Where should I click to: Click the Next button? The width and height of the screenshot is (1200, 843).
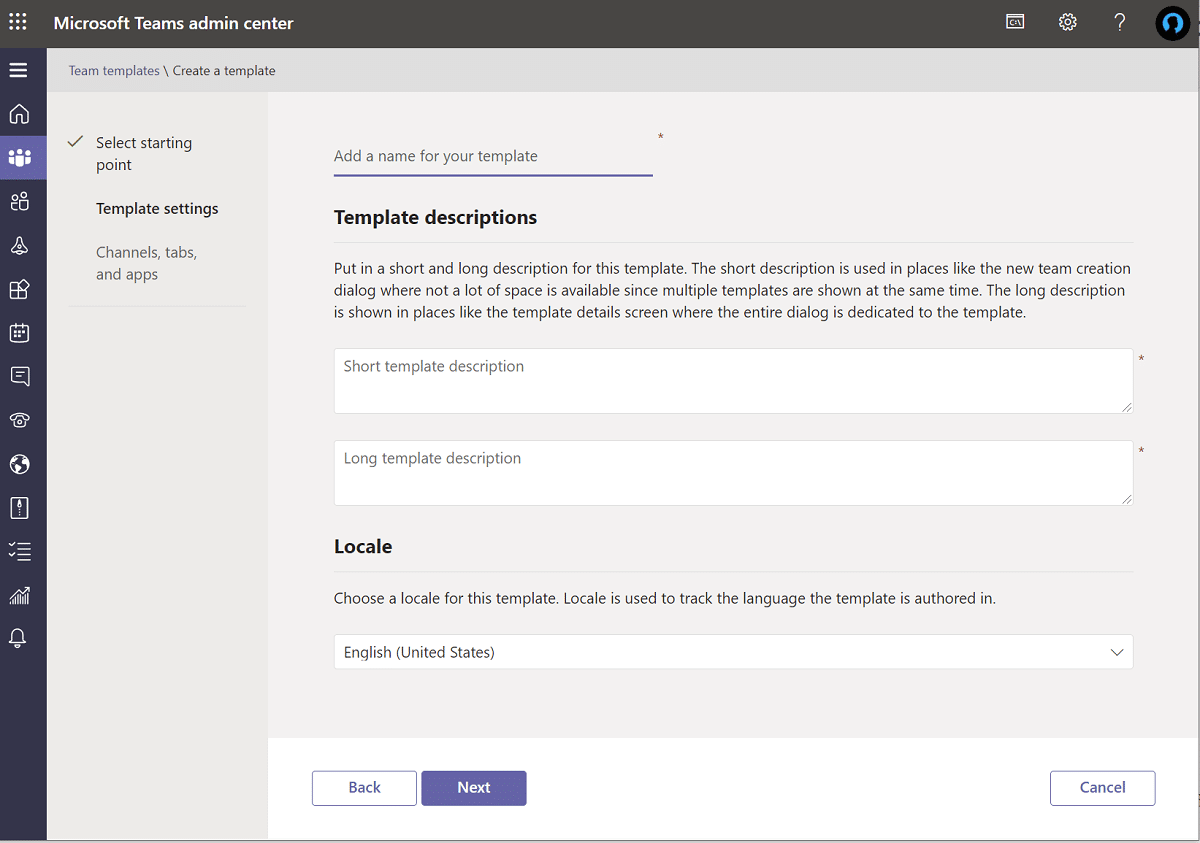pyautogui.click(x=473, y=788)
